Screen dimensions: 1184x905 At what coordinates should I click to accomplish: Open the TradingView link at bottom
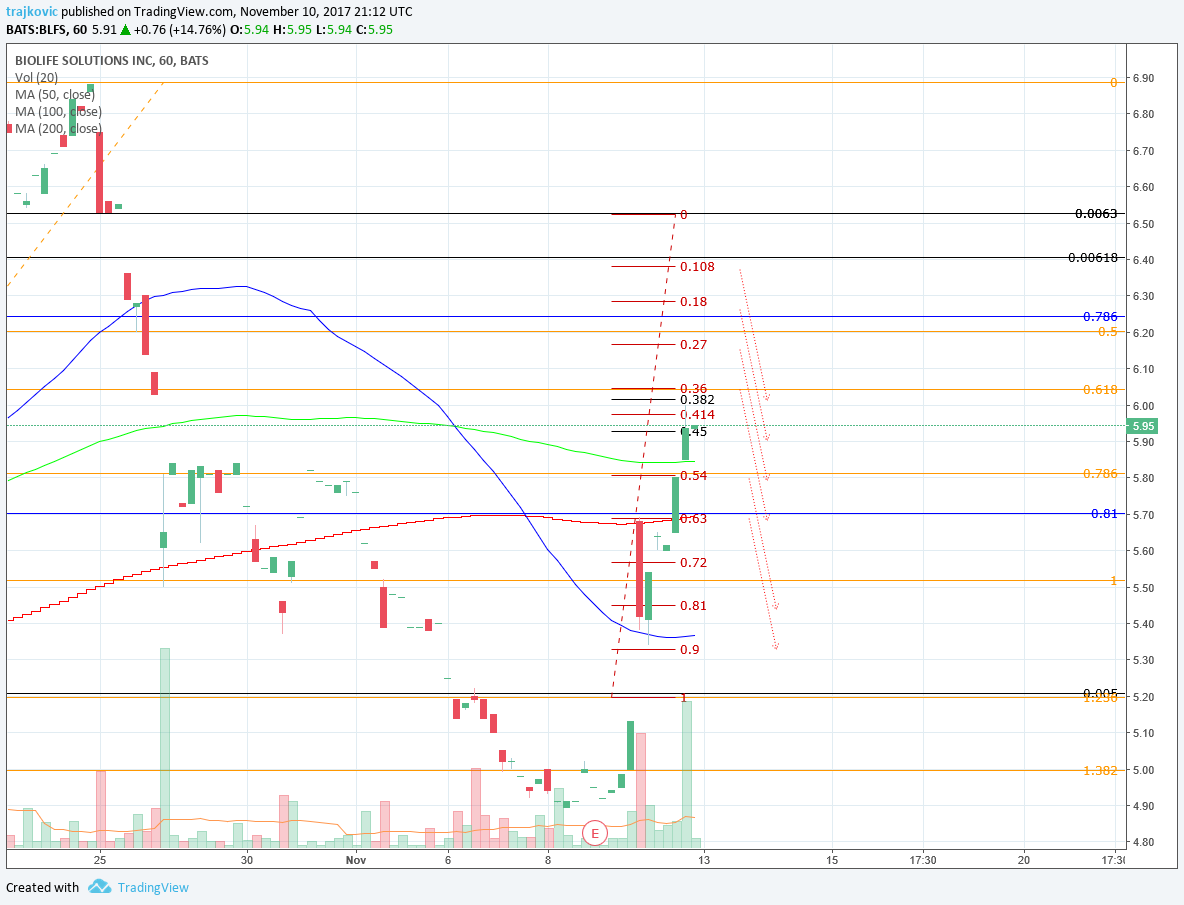point(153,888)
